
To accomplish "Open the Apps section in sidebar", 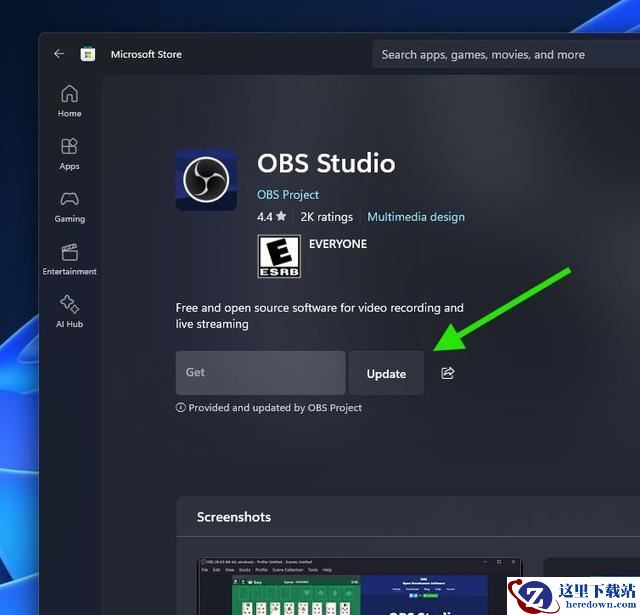I will point(69,154).
